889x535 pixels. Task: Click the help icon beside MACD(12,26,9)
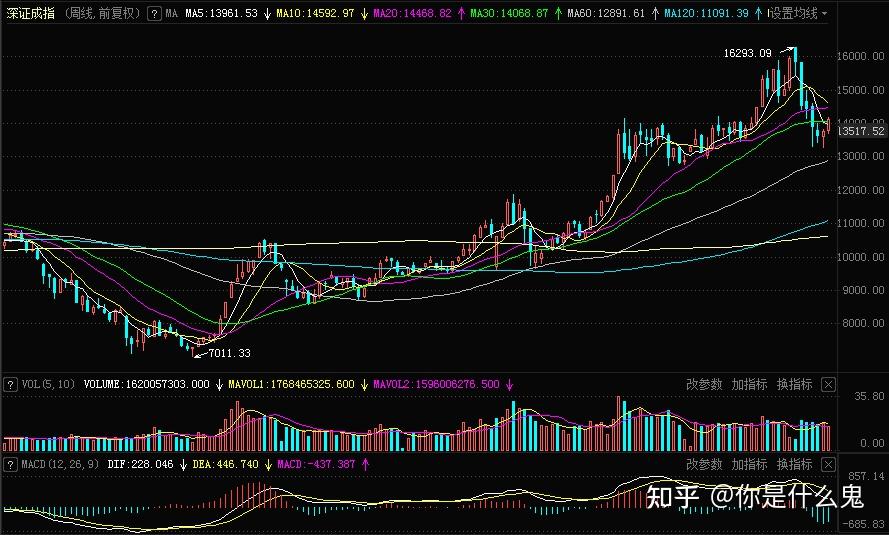tap(10, 465)
